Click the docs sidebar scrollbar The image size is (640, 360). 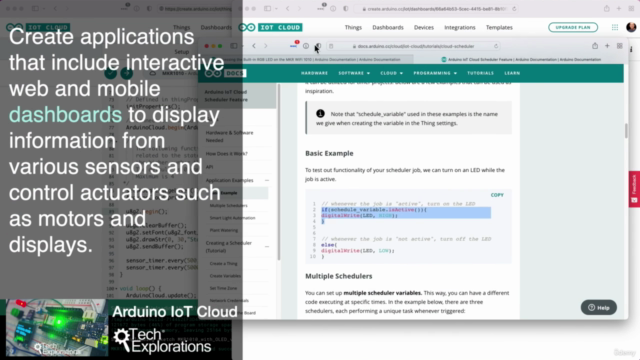[x=279, y=171]
